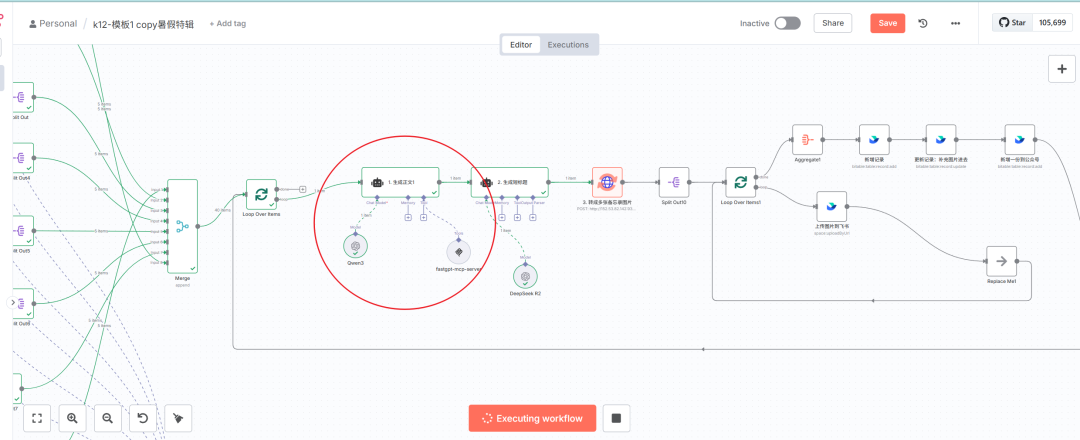
Task: Select the Replace Me1 node
Action: (x=1000, y=261)
